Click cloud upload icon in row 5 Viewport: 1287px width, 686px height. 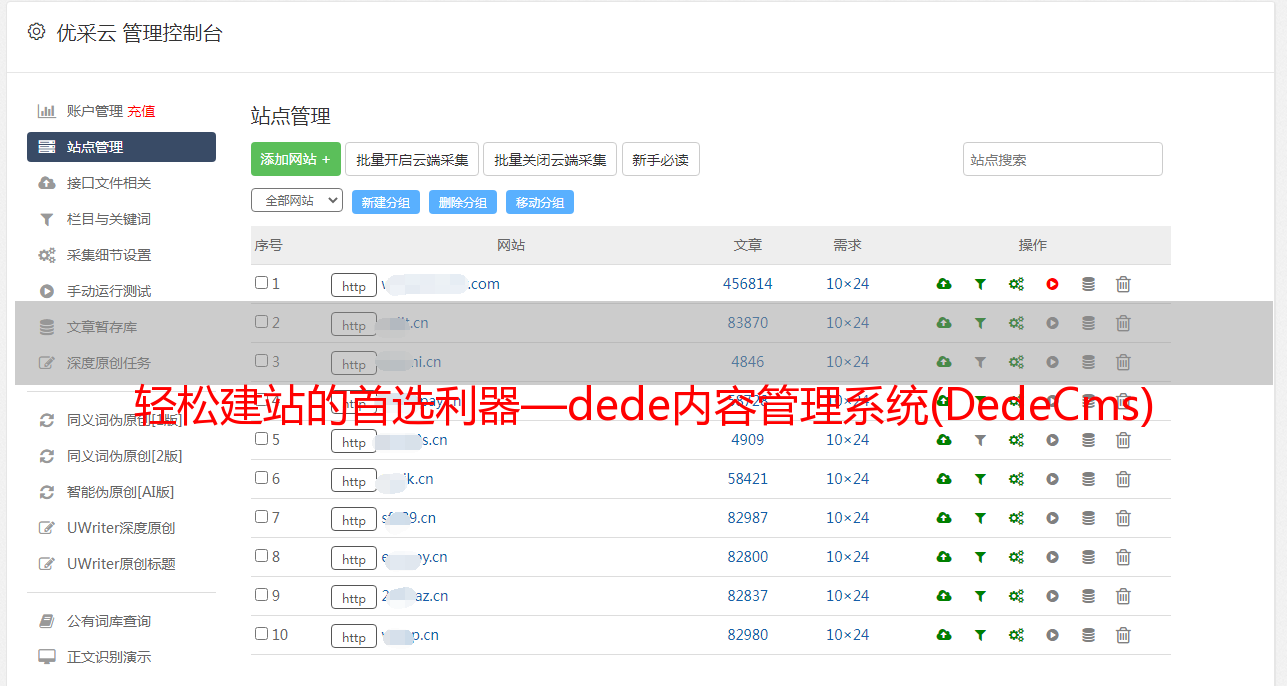coord(944,440)
